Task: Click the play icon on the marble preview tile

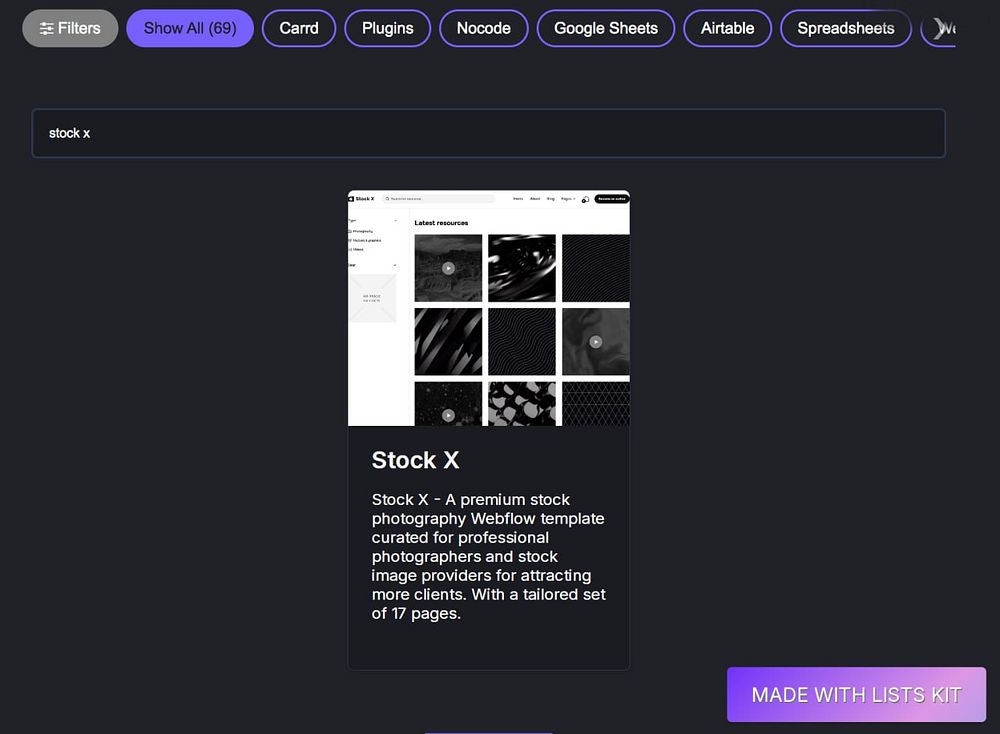Action: point(596,342)
